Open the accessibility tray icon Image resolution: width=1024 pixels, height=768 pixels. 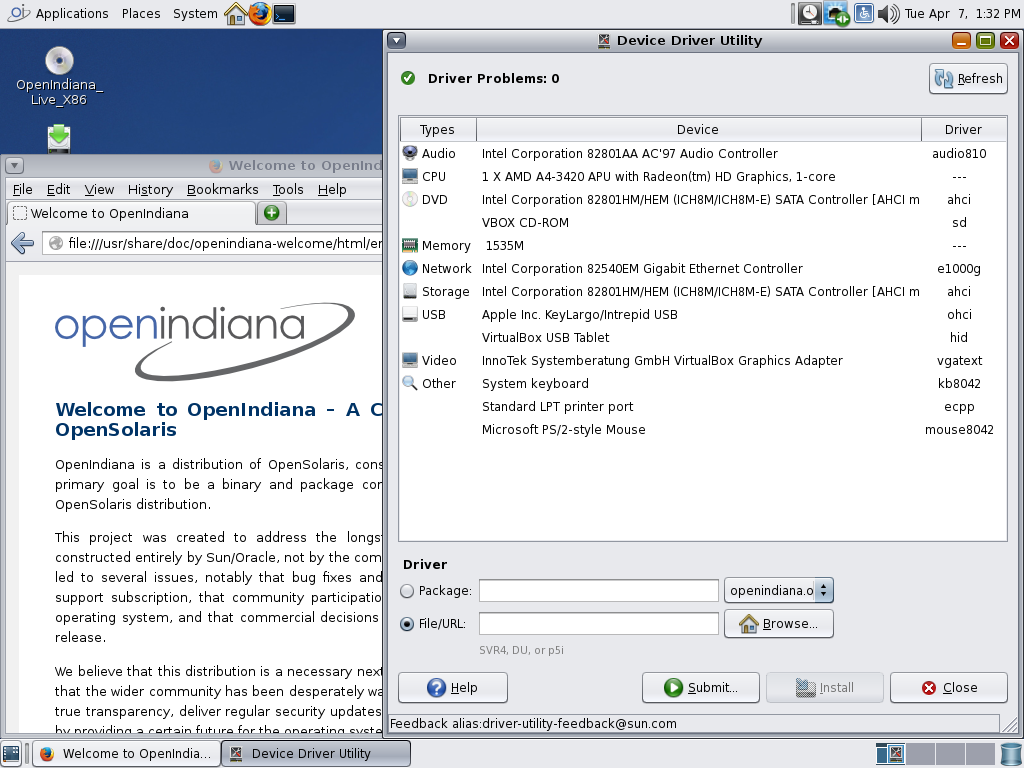pyautogui.click(x=863, y=14)
